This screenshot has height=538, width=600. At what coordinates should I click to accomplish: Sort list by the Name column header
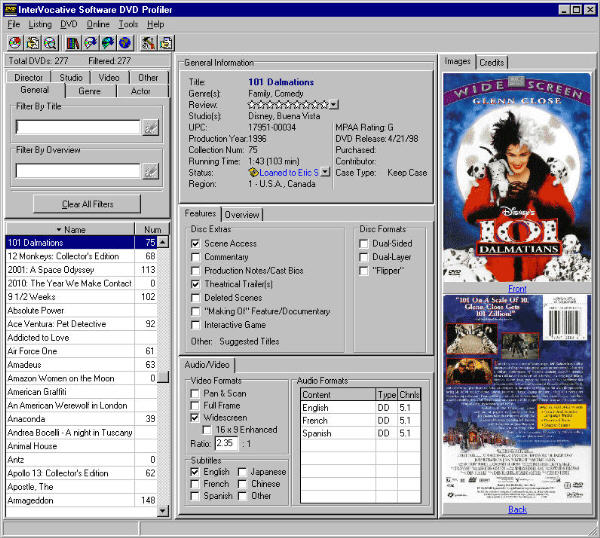tap(70, 230)
